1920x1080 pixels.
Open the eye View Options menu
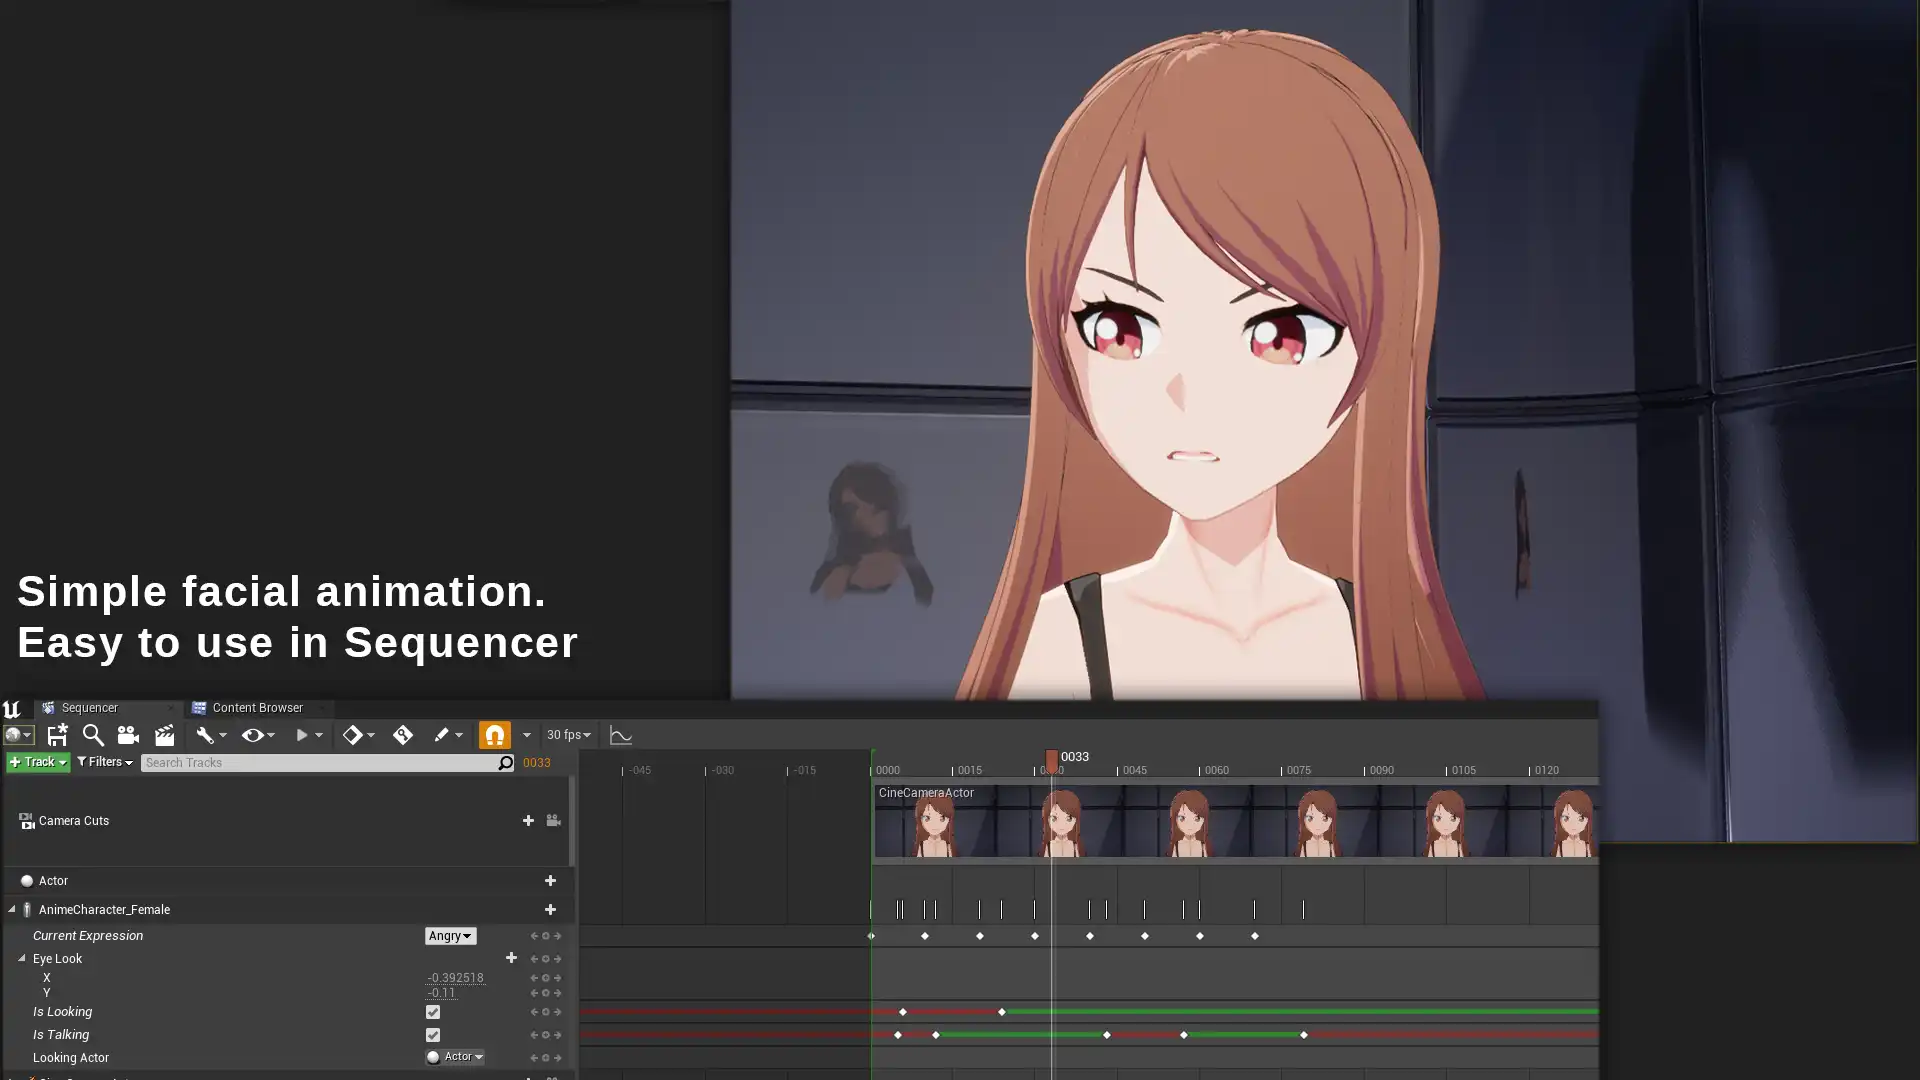(x=257, y=735)
